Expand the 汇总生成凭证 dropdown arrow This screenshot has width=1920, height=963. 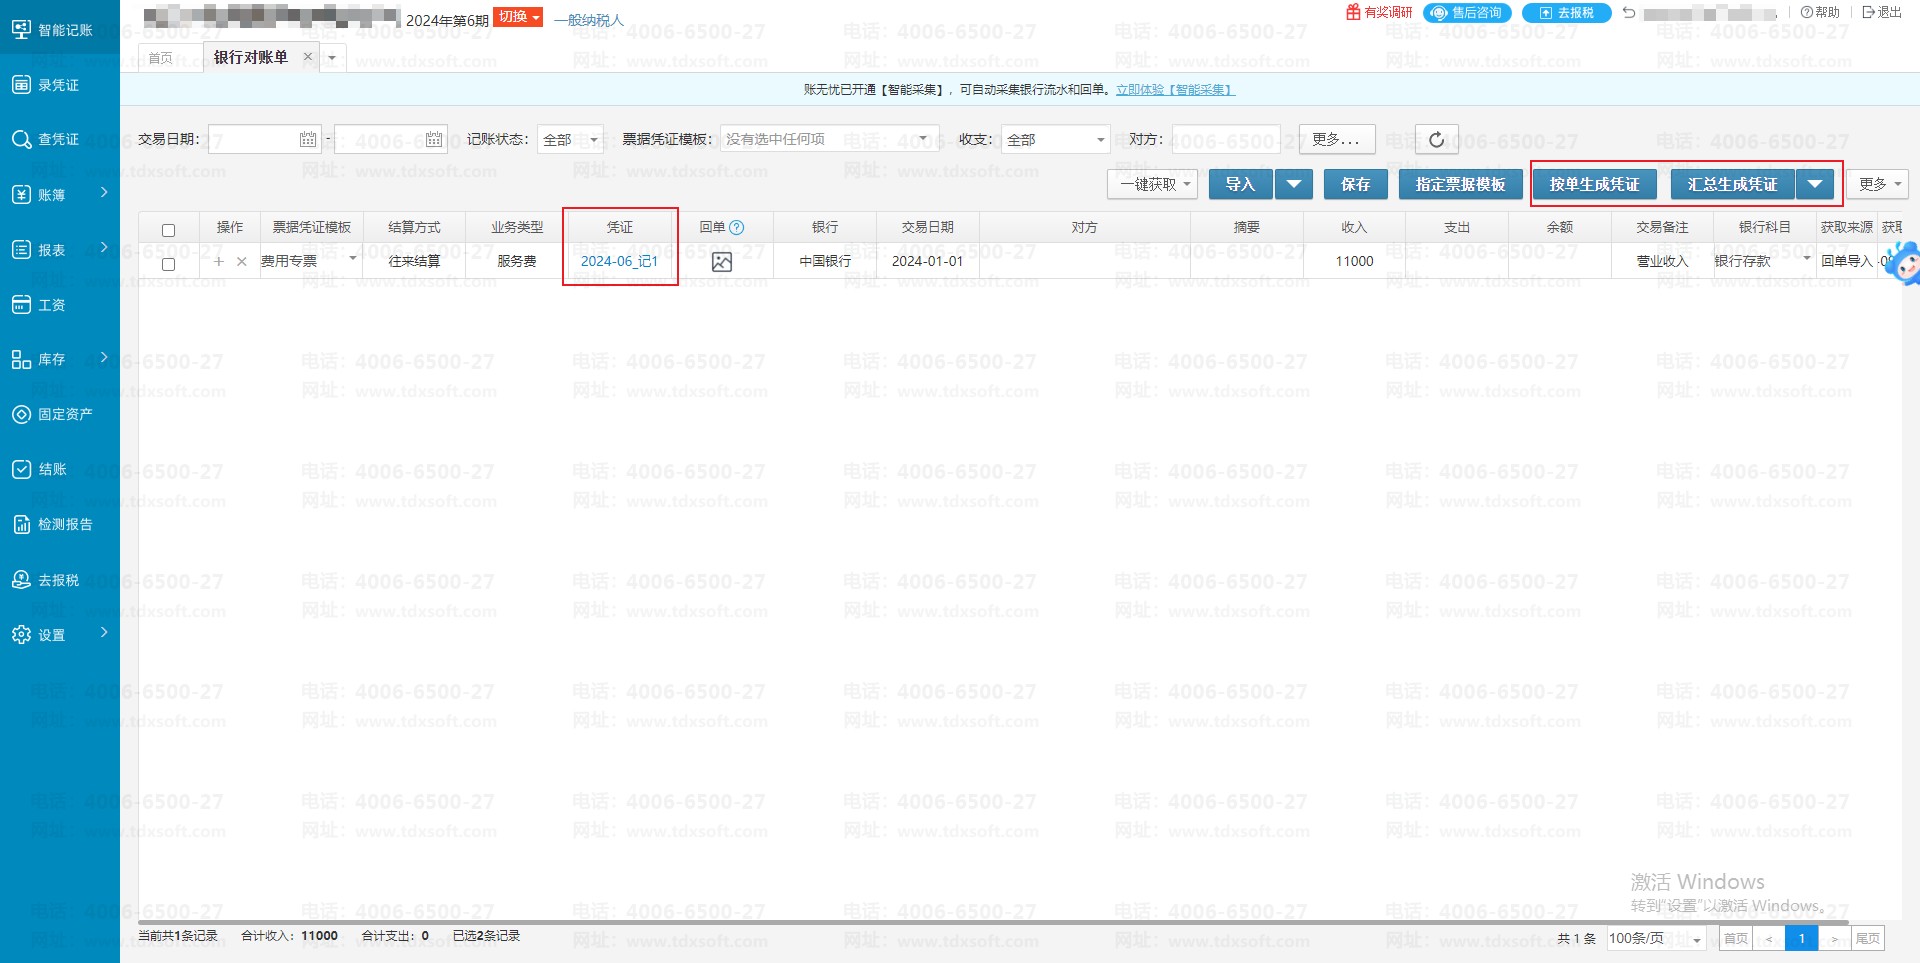(x=1814, y=184)
